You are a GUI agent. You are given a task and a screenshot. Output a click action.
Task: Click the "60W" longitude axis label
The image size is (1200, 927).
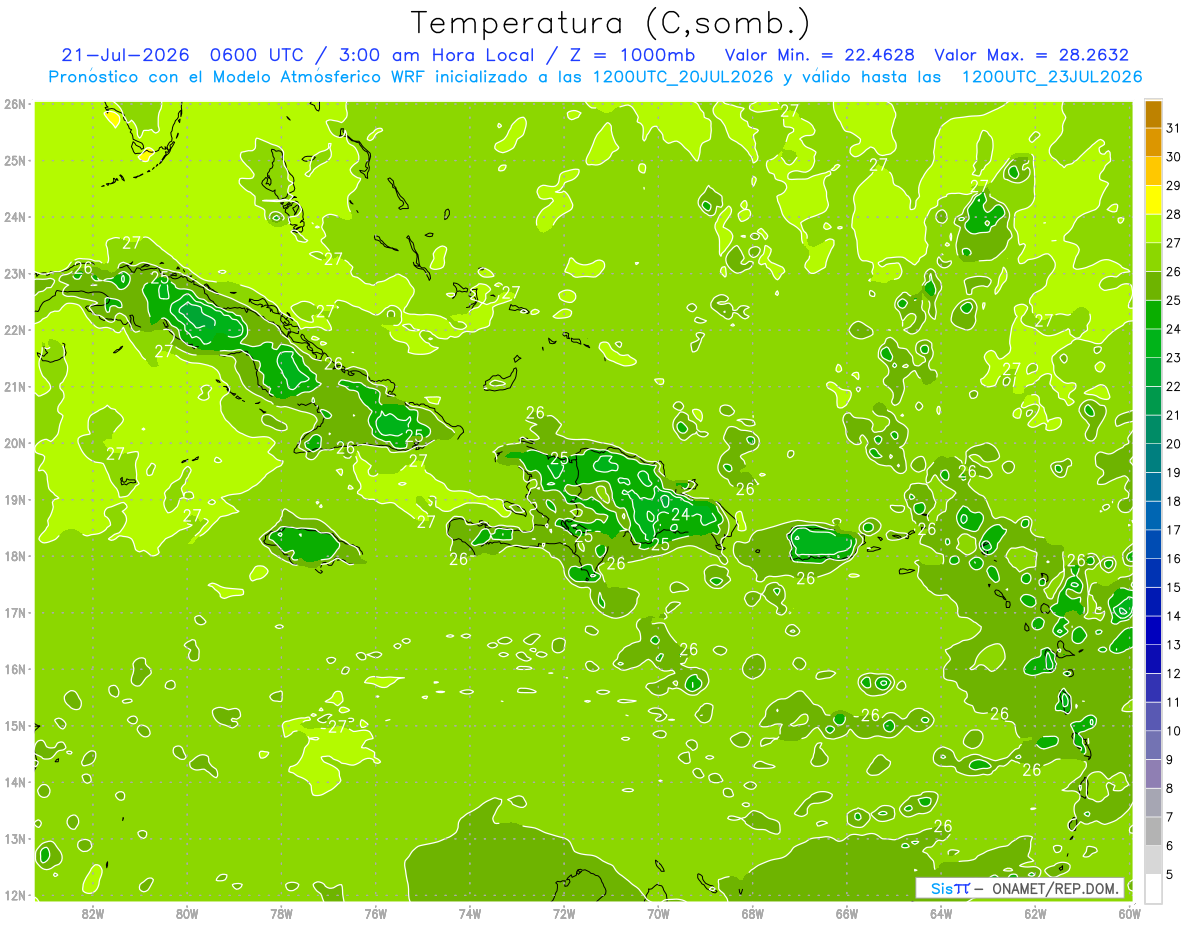click(x=1130, y=913)
